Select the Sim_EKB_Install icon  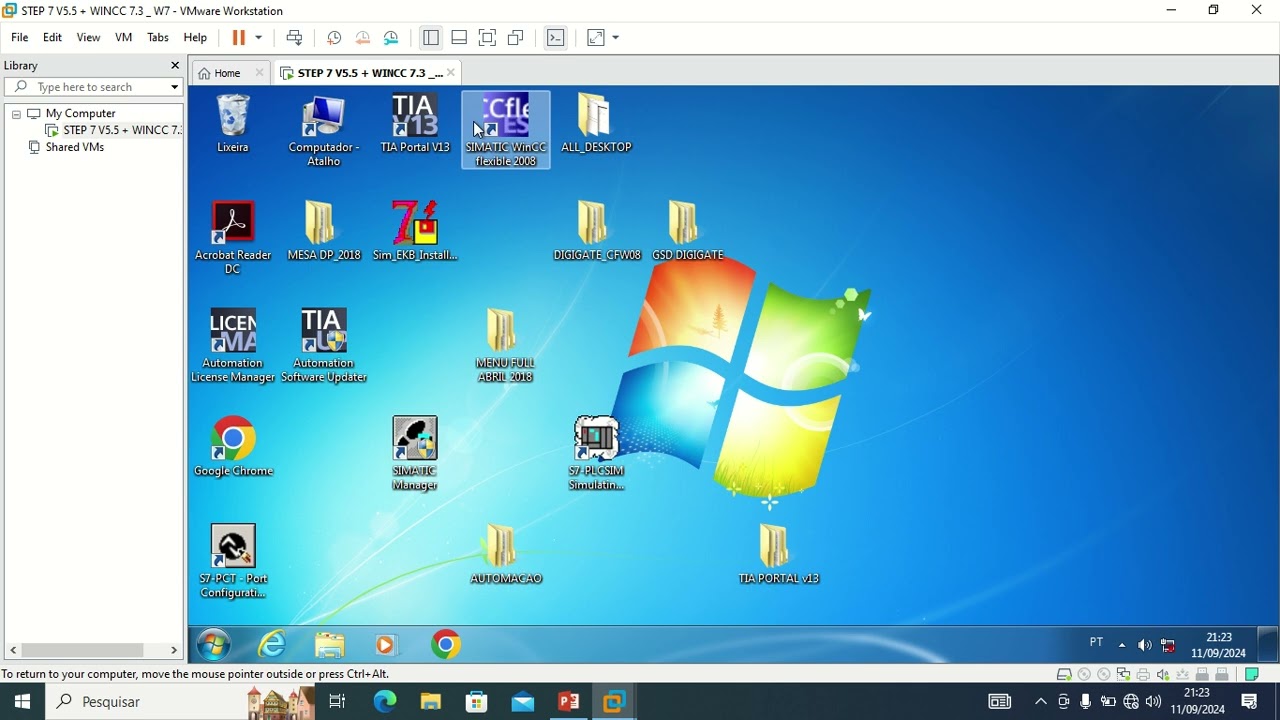415,231
